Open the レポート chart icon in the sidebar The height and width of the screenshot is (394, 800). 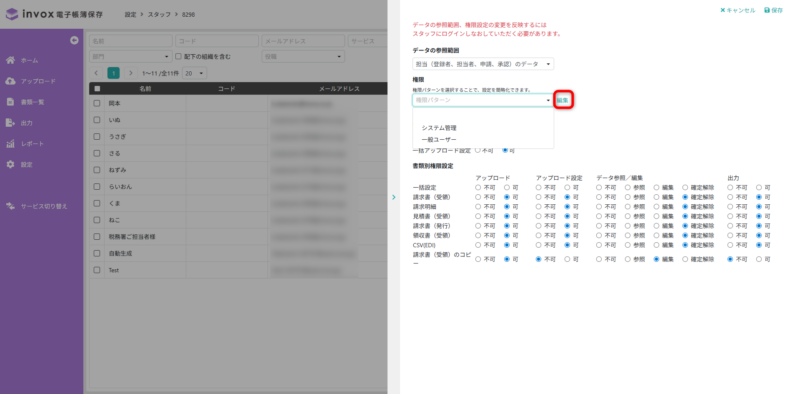tap(10, 144)
